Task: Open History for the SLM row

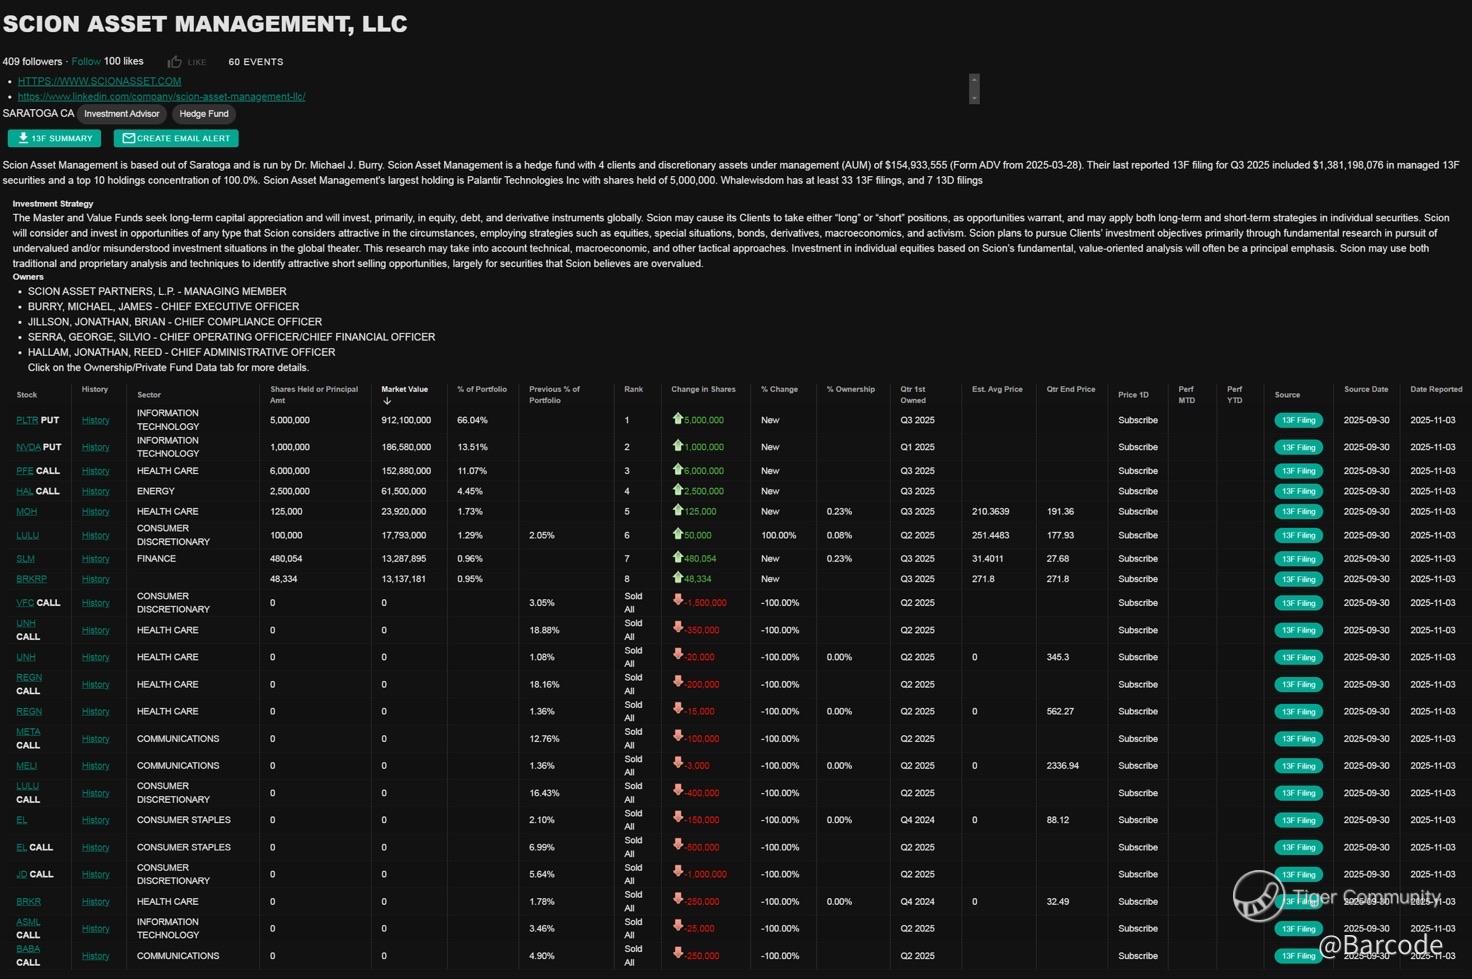Action: 95,559
